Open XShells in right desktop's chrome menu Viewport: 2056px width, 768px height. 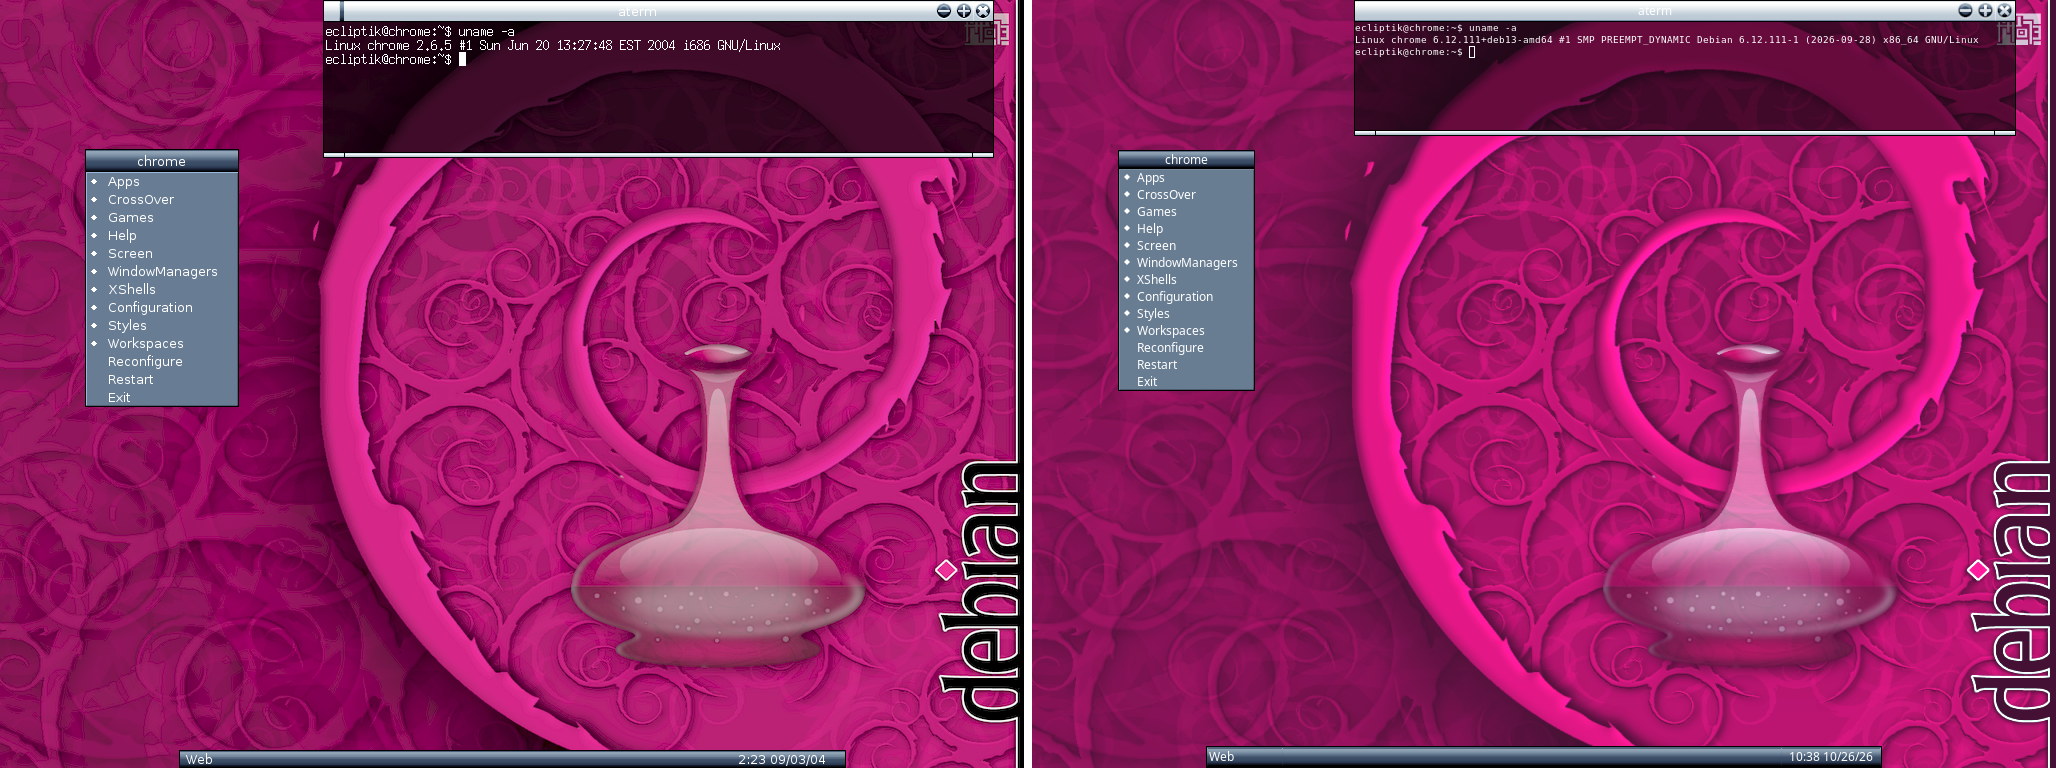(1186, 279)
